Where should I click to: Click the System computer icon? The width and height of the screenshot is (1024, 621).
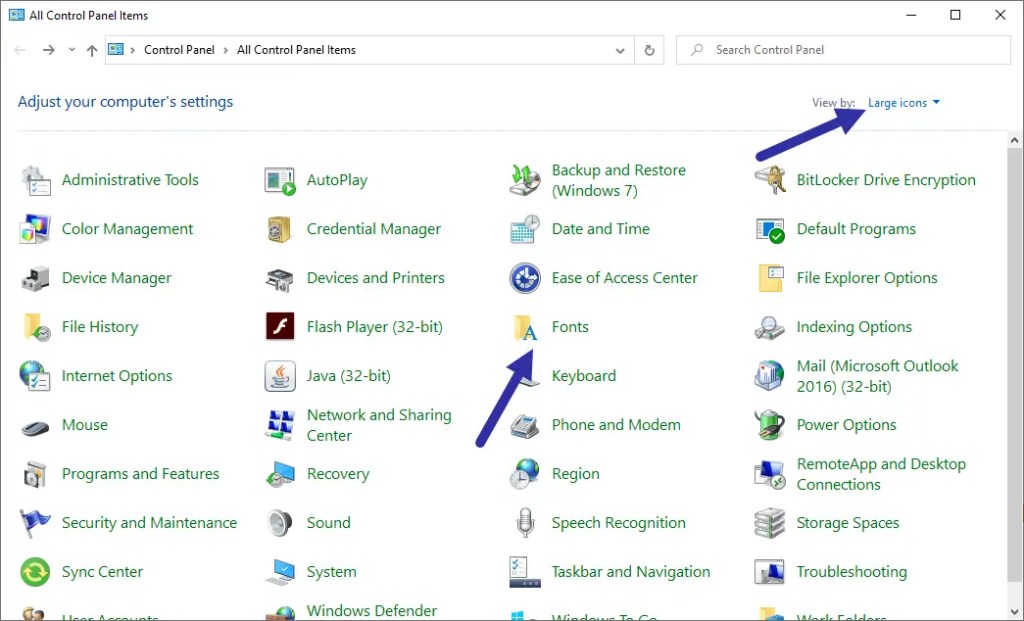click(x=280, y=572)
